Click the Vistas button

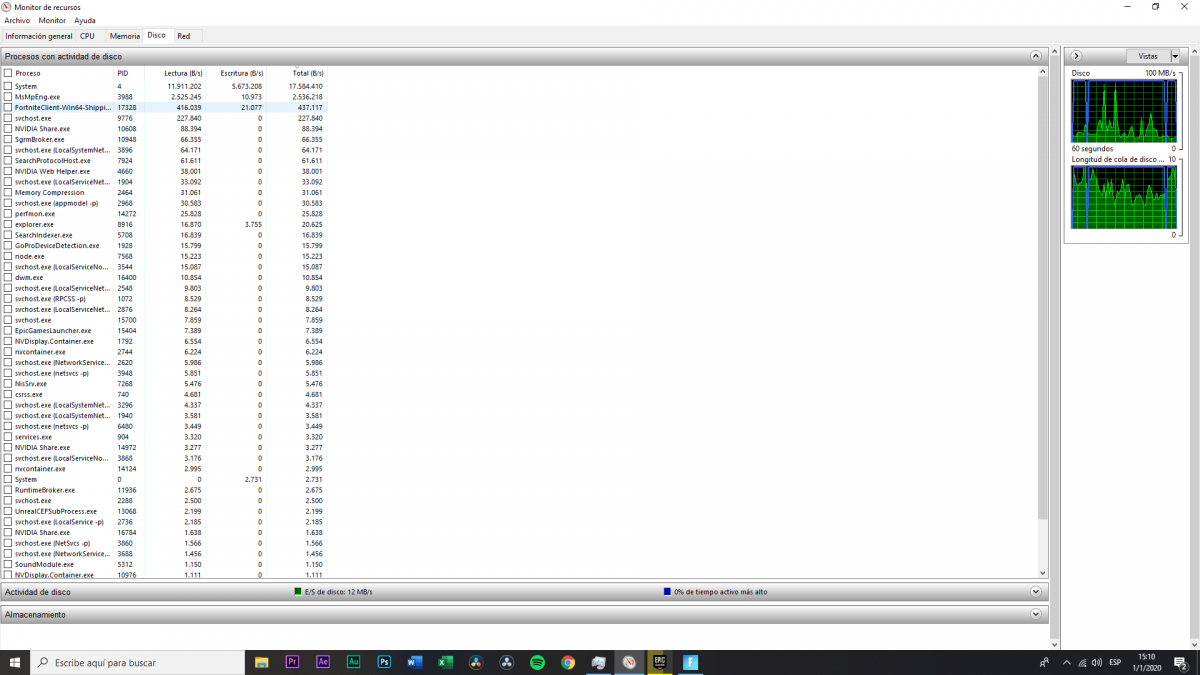(x=1148, y=56)
